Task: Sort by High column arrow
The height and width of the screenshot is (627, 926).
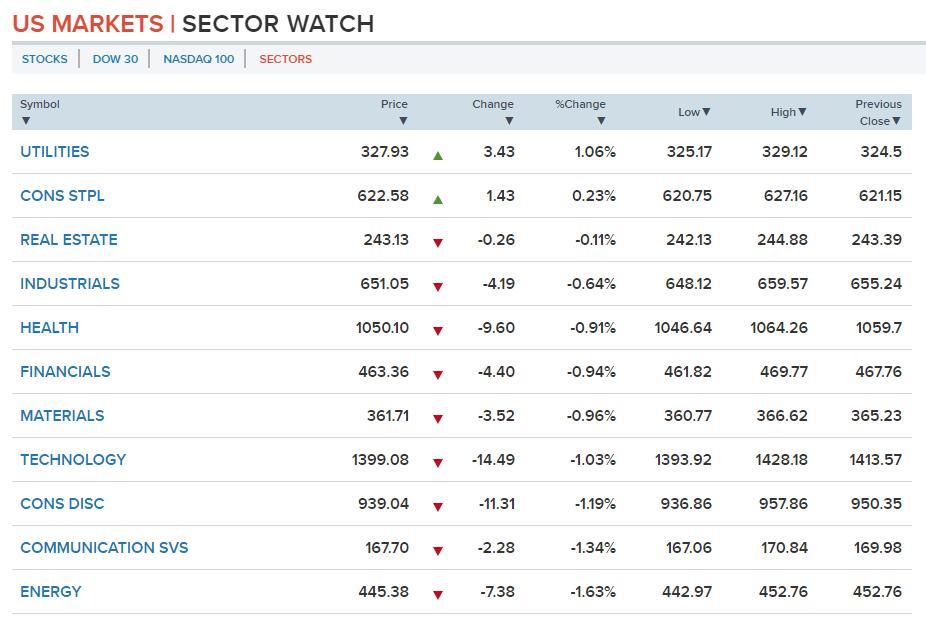Action: coord(802,112)
